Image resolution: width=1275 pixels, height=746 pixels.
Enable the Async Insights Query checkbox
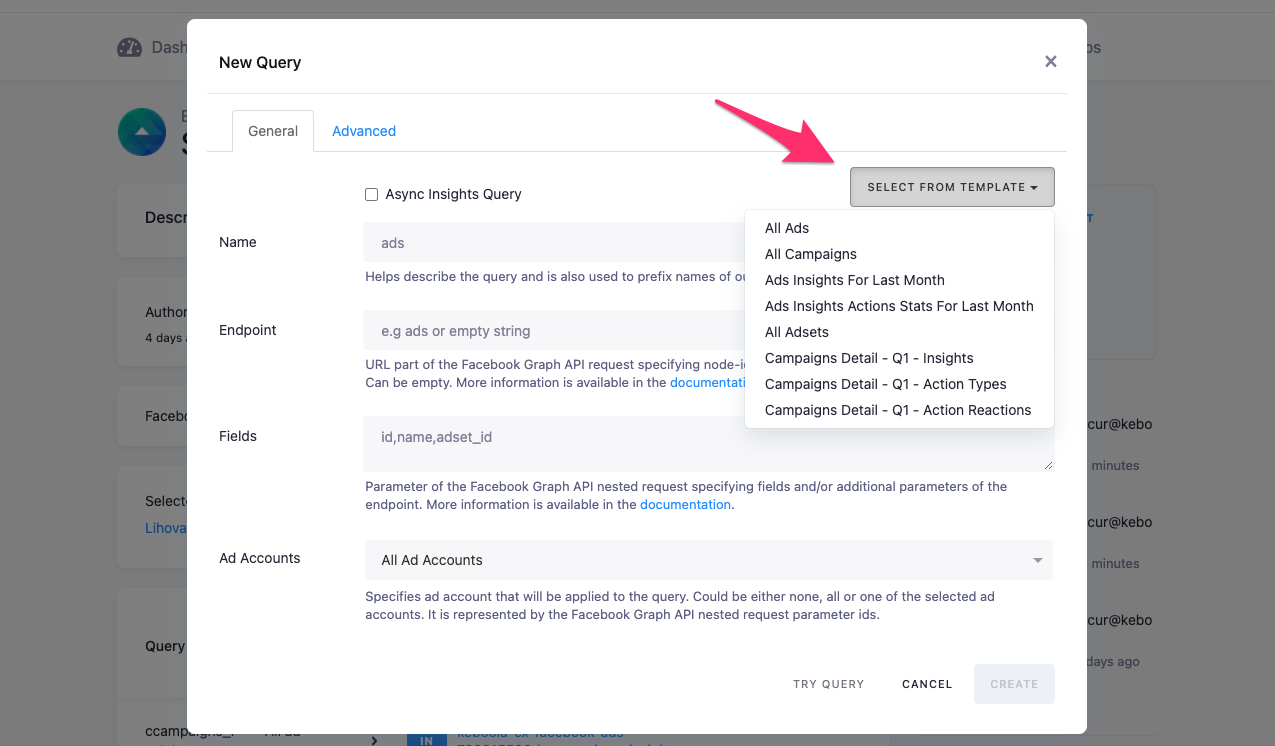click(x=371, y=194)
